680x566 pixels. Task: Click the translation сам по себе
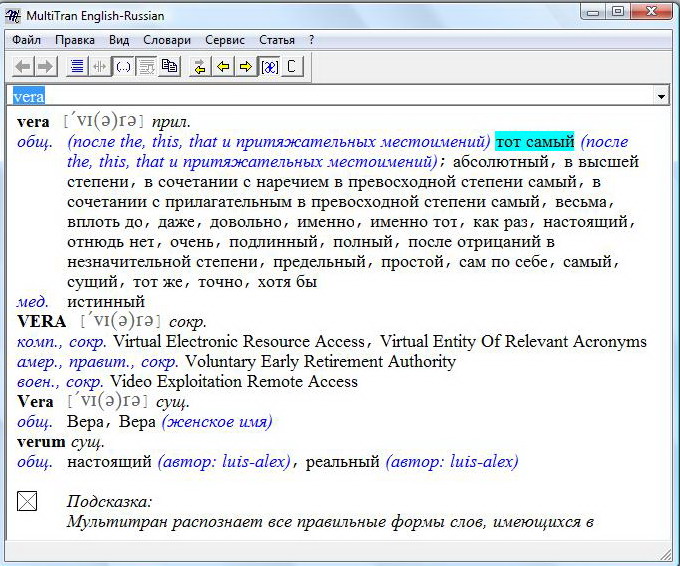[503, 262]
